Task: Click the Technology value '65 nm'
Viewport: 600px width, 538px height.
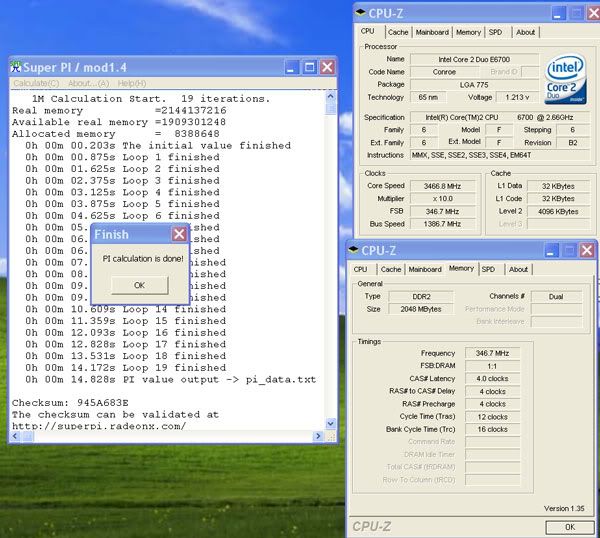Action: click(x=428, y=97)
